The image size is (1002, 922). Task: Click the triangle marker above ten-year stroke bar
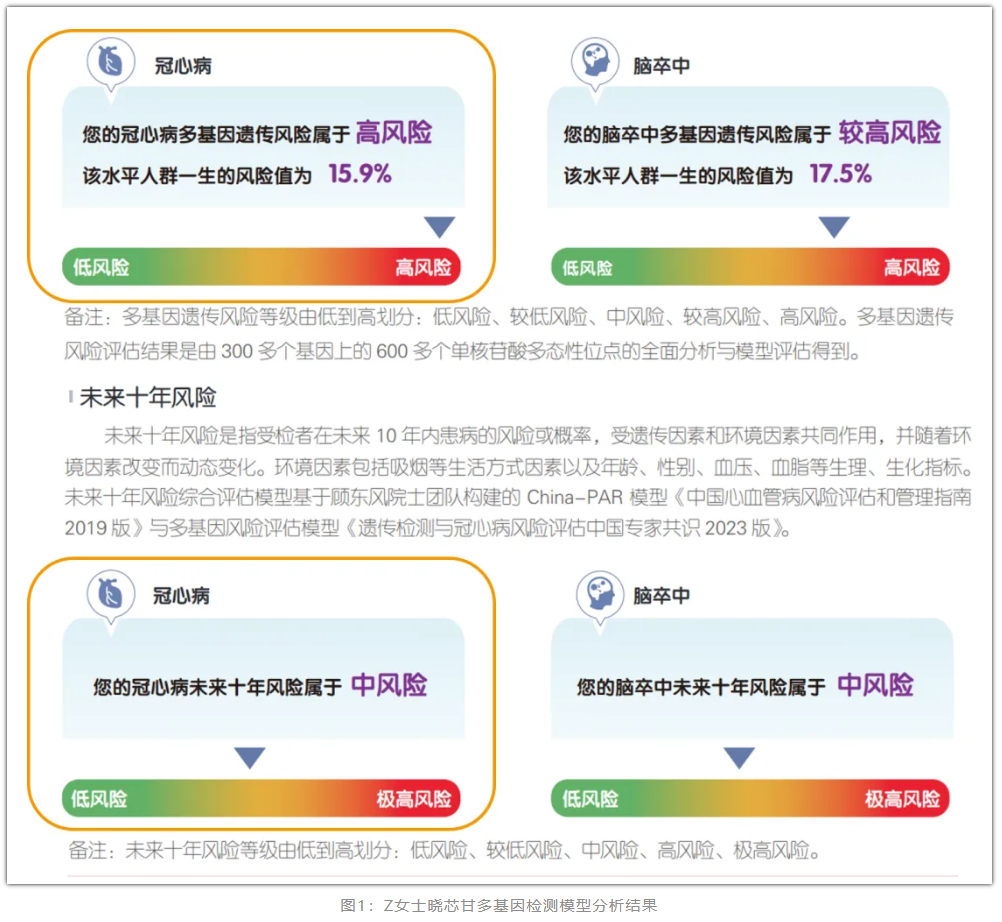[739, 758]
